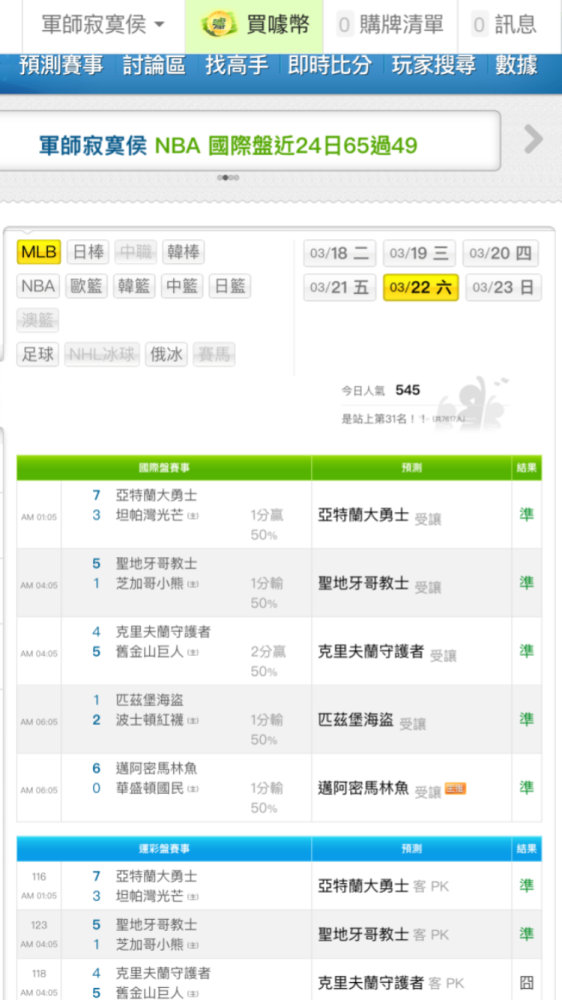Go to 預測賽事 in the navigation bar
Viewport: 562px width, 1000px height.
(x=61, y=66)
